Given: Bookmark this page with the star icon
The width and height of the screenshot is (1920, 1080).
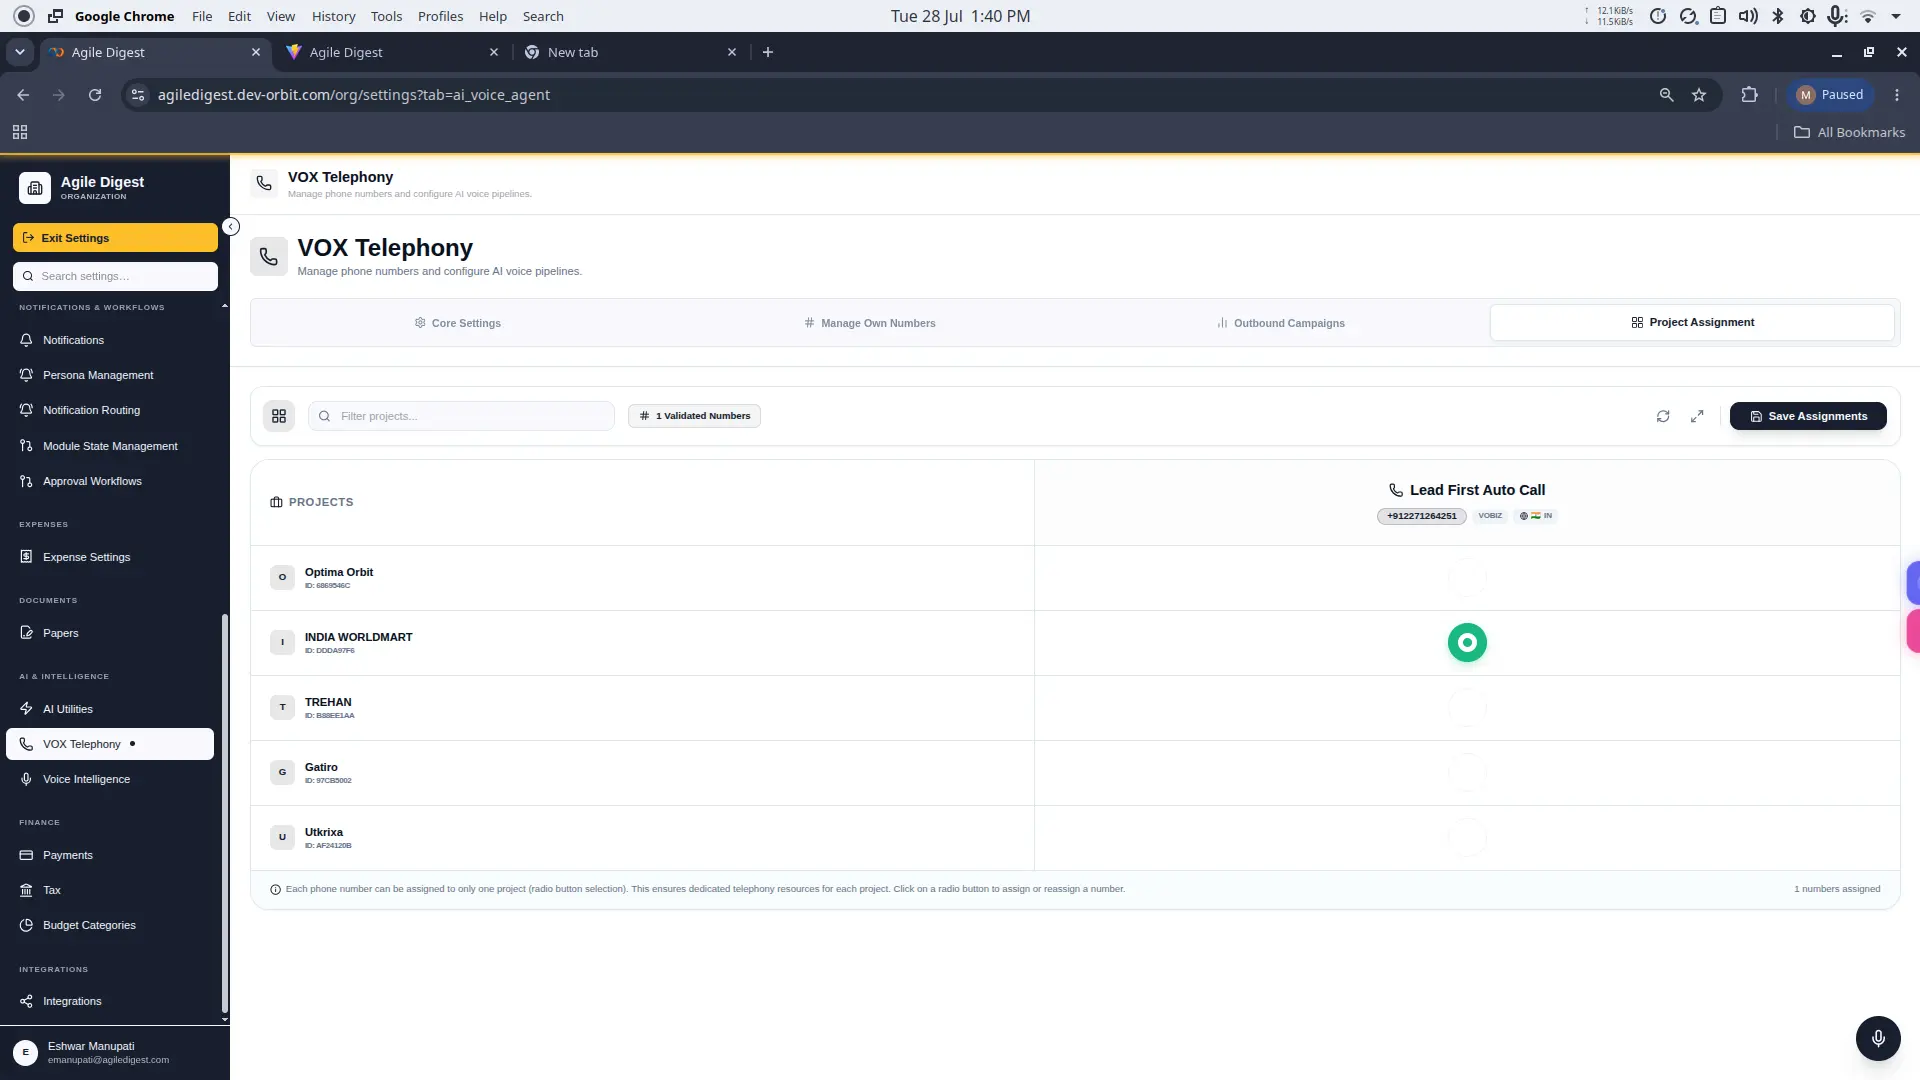Looking at the screenshot, I should [x=1699, y=95].
